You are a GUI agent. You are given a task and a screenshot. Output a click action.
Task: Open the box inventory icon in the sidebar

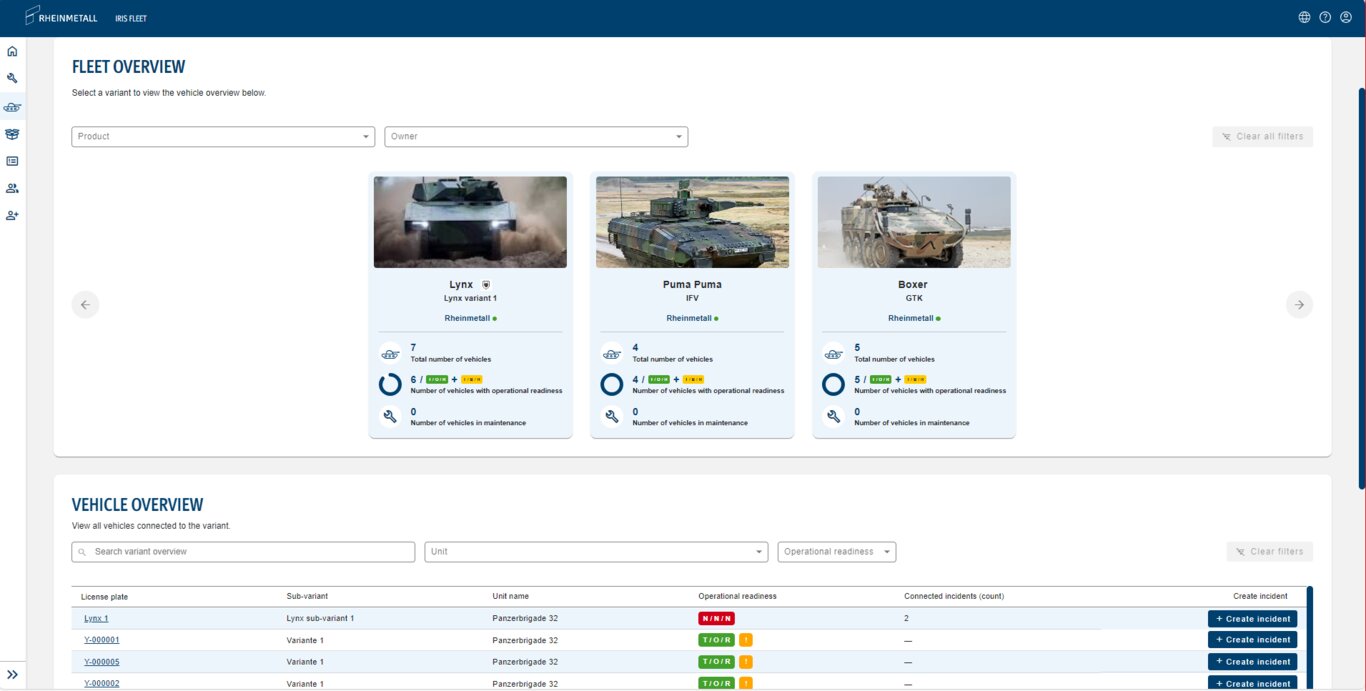coord(12,134)
